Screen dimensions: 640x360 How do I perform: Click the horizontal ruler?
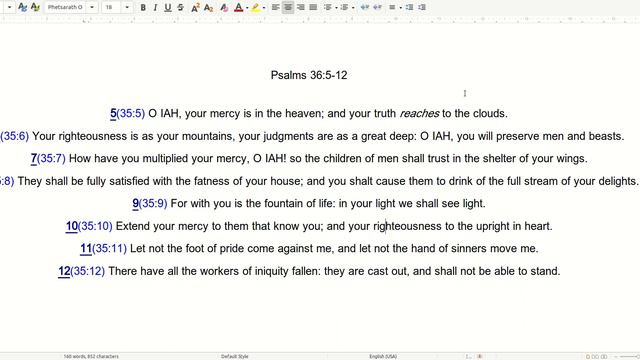[320, 20]
